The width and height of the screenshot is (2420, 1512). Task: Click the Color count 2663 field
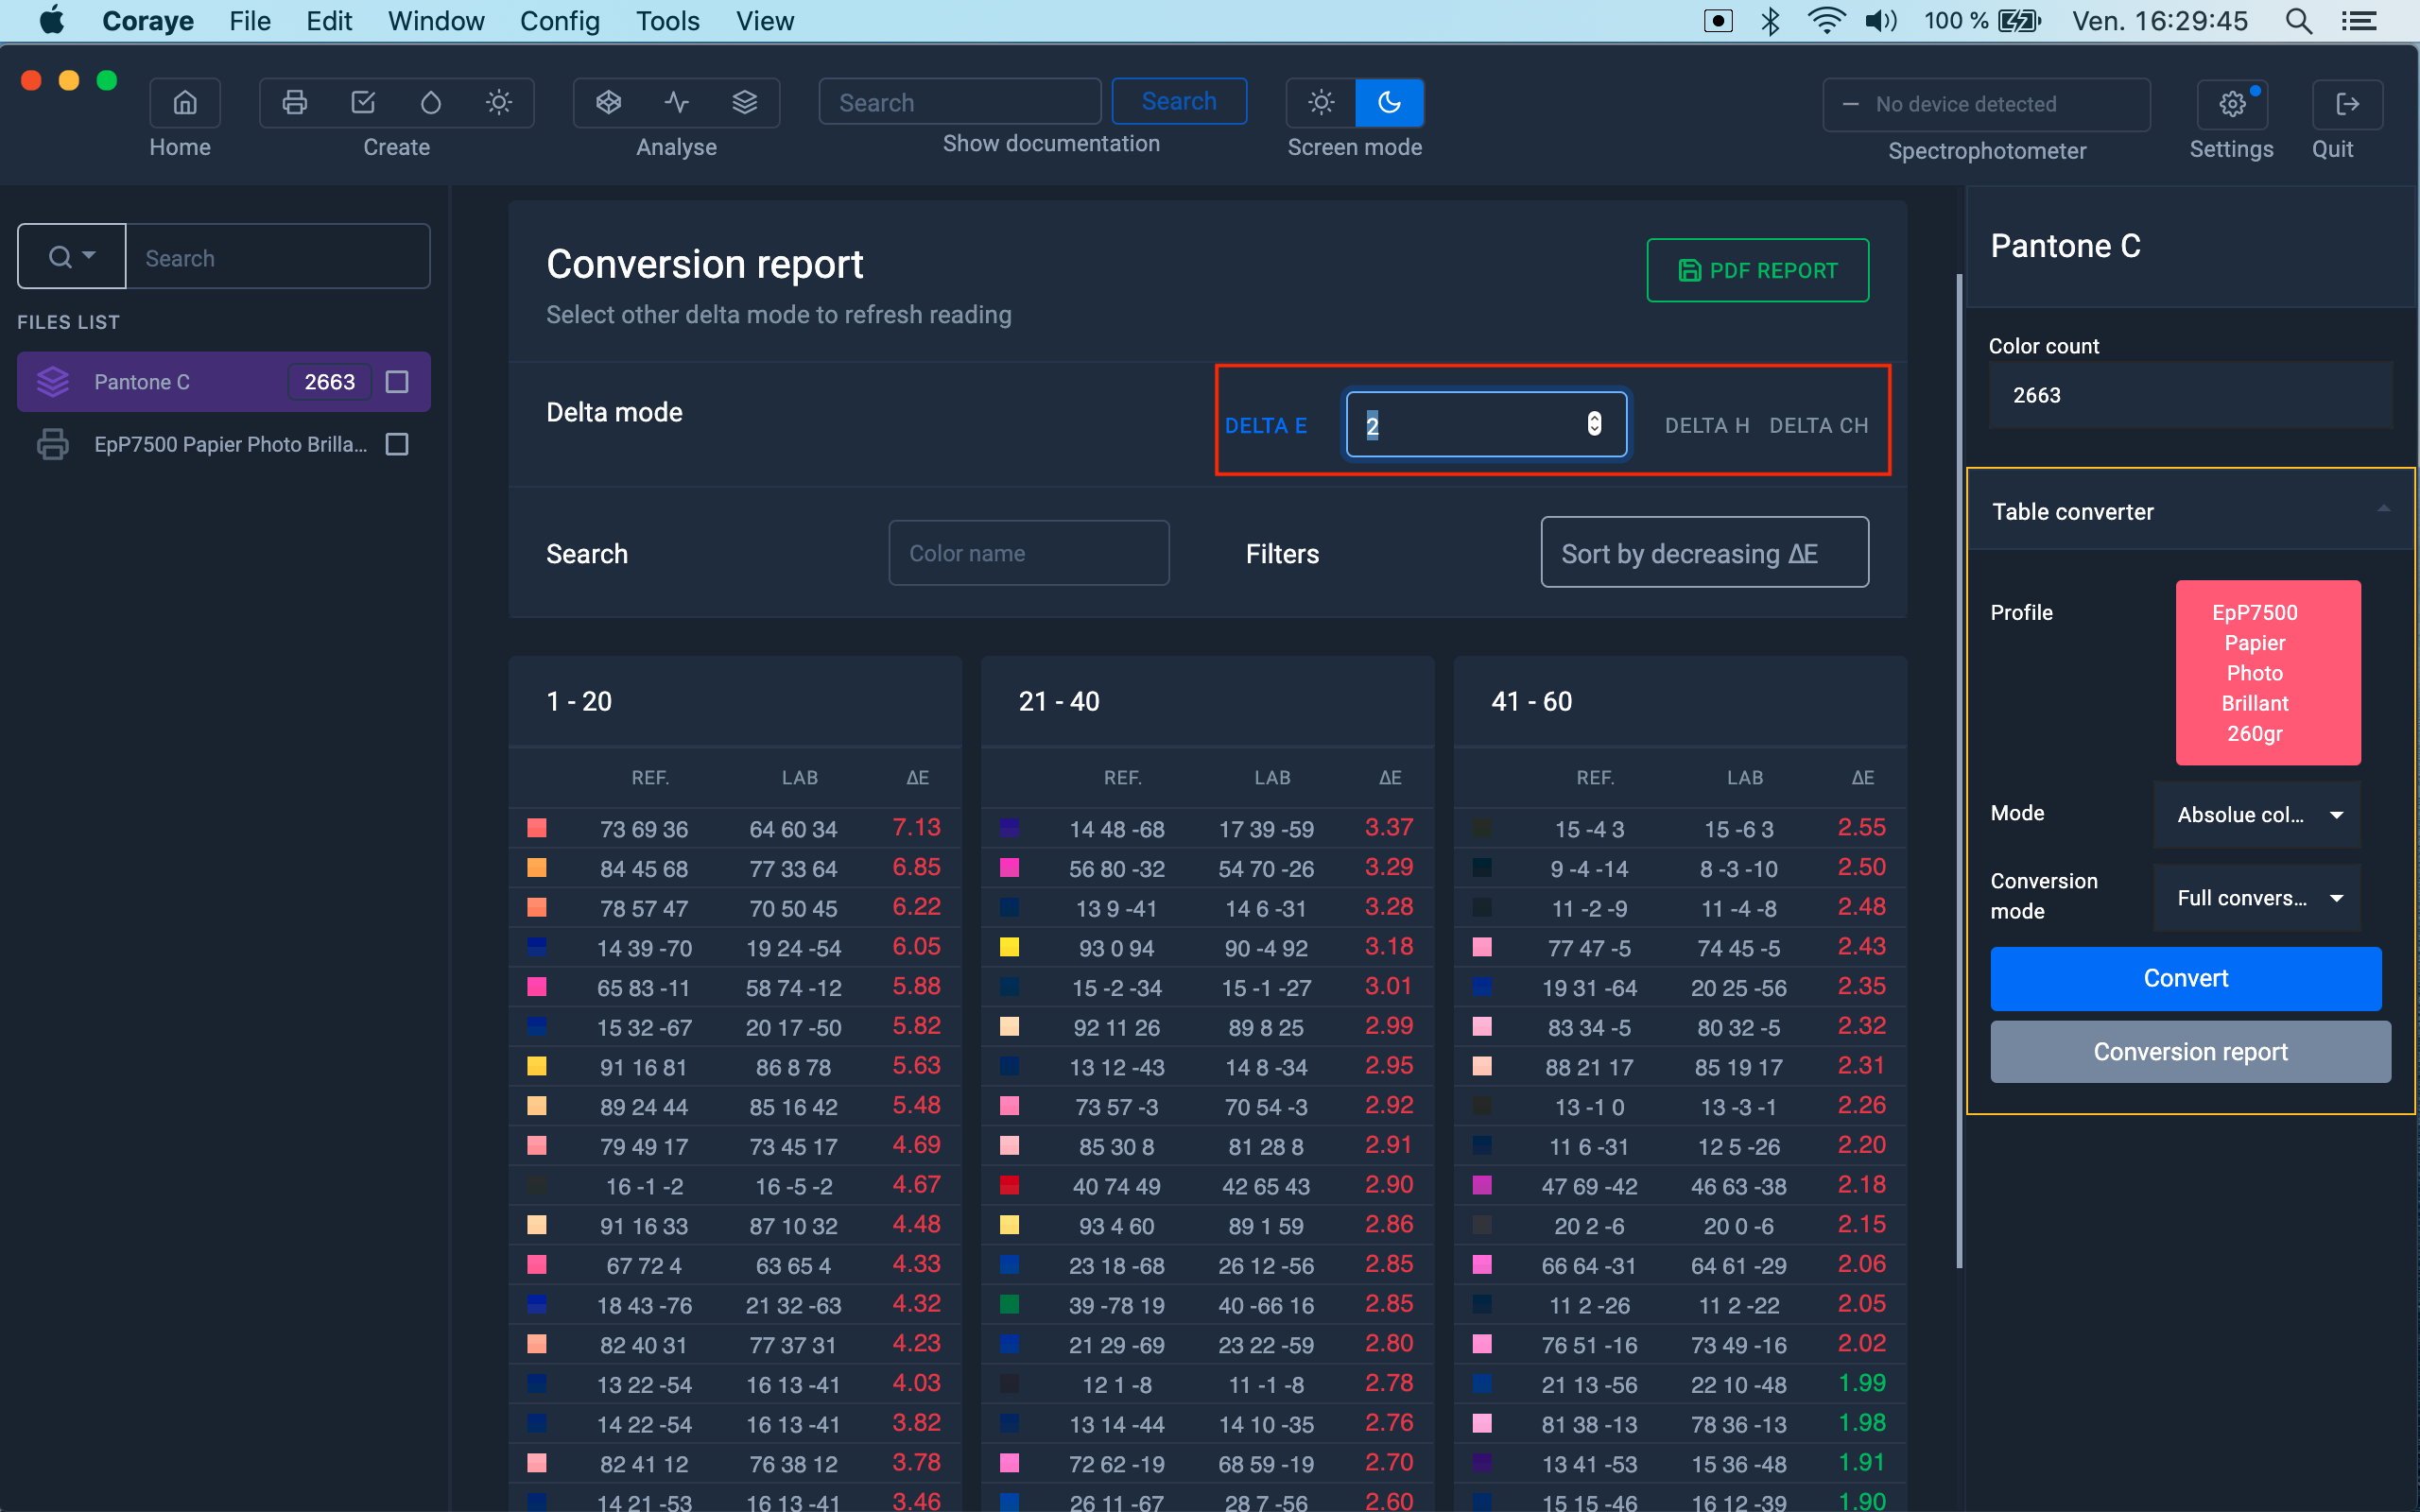click(x=2190, y=395)
